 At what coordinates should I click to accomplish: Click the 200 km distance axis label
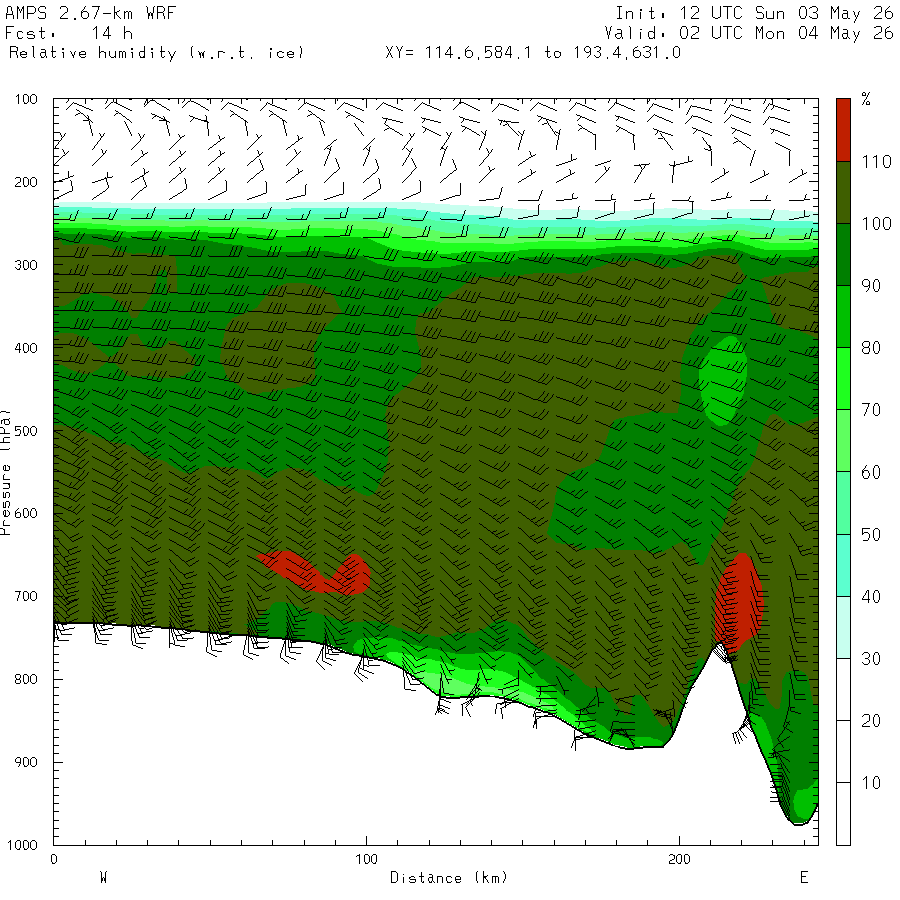click(679, 859)
